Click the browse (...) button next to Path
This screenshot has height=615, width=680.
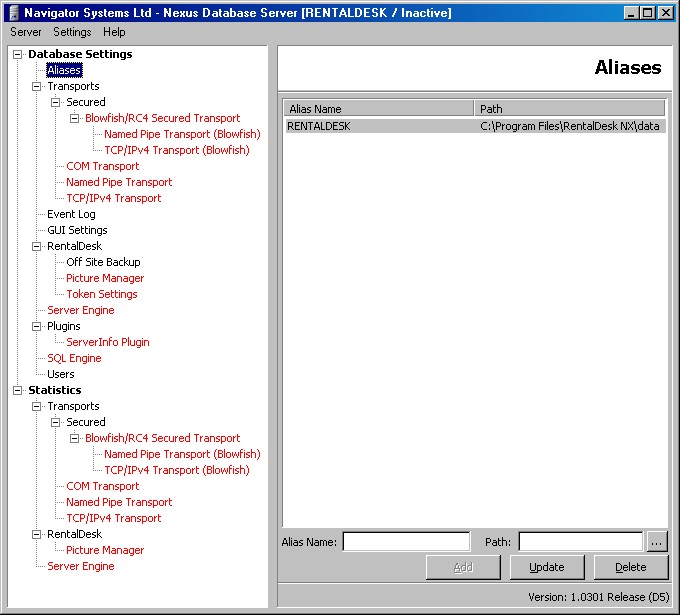point(657,542)
